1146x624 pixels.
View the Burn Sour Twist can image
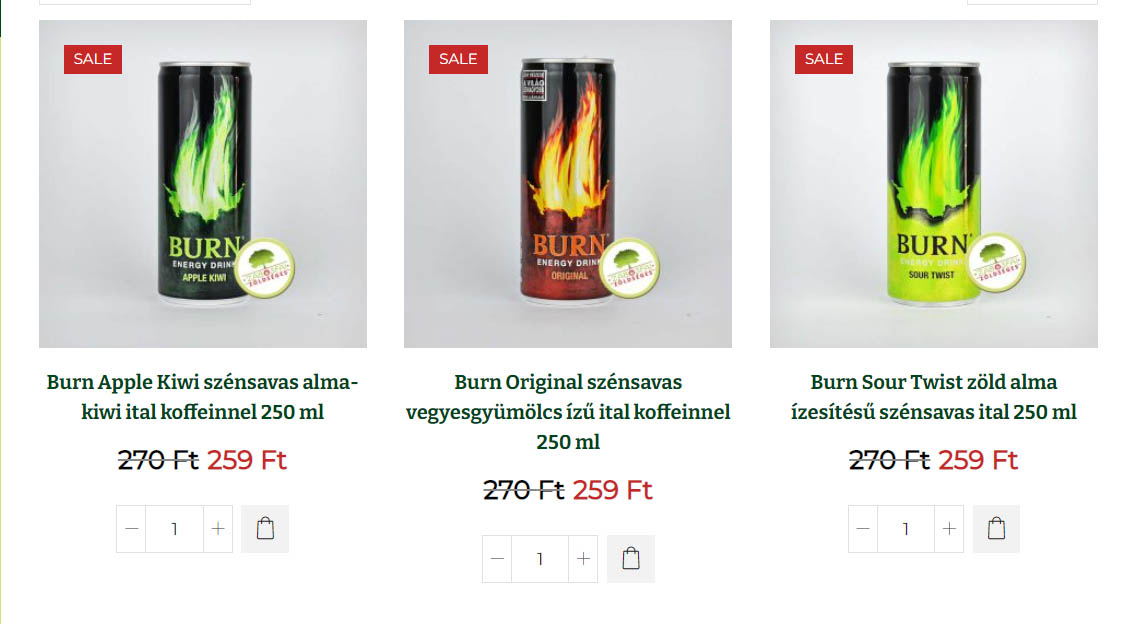(933, 183)
